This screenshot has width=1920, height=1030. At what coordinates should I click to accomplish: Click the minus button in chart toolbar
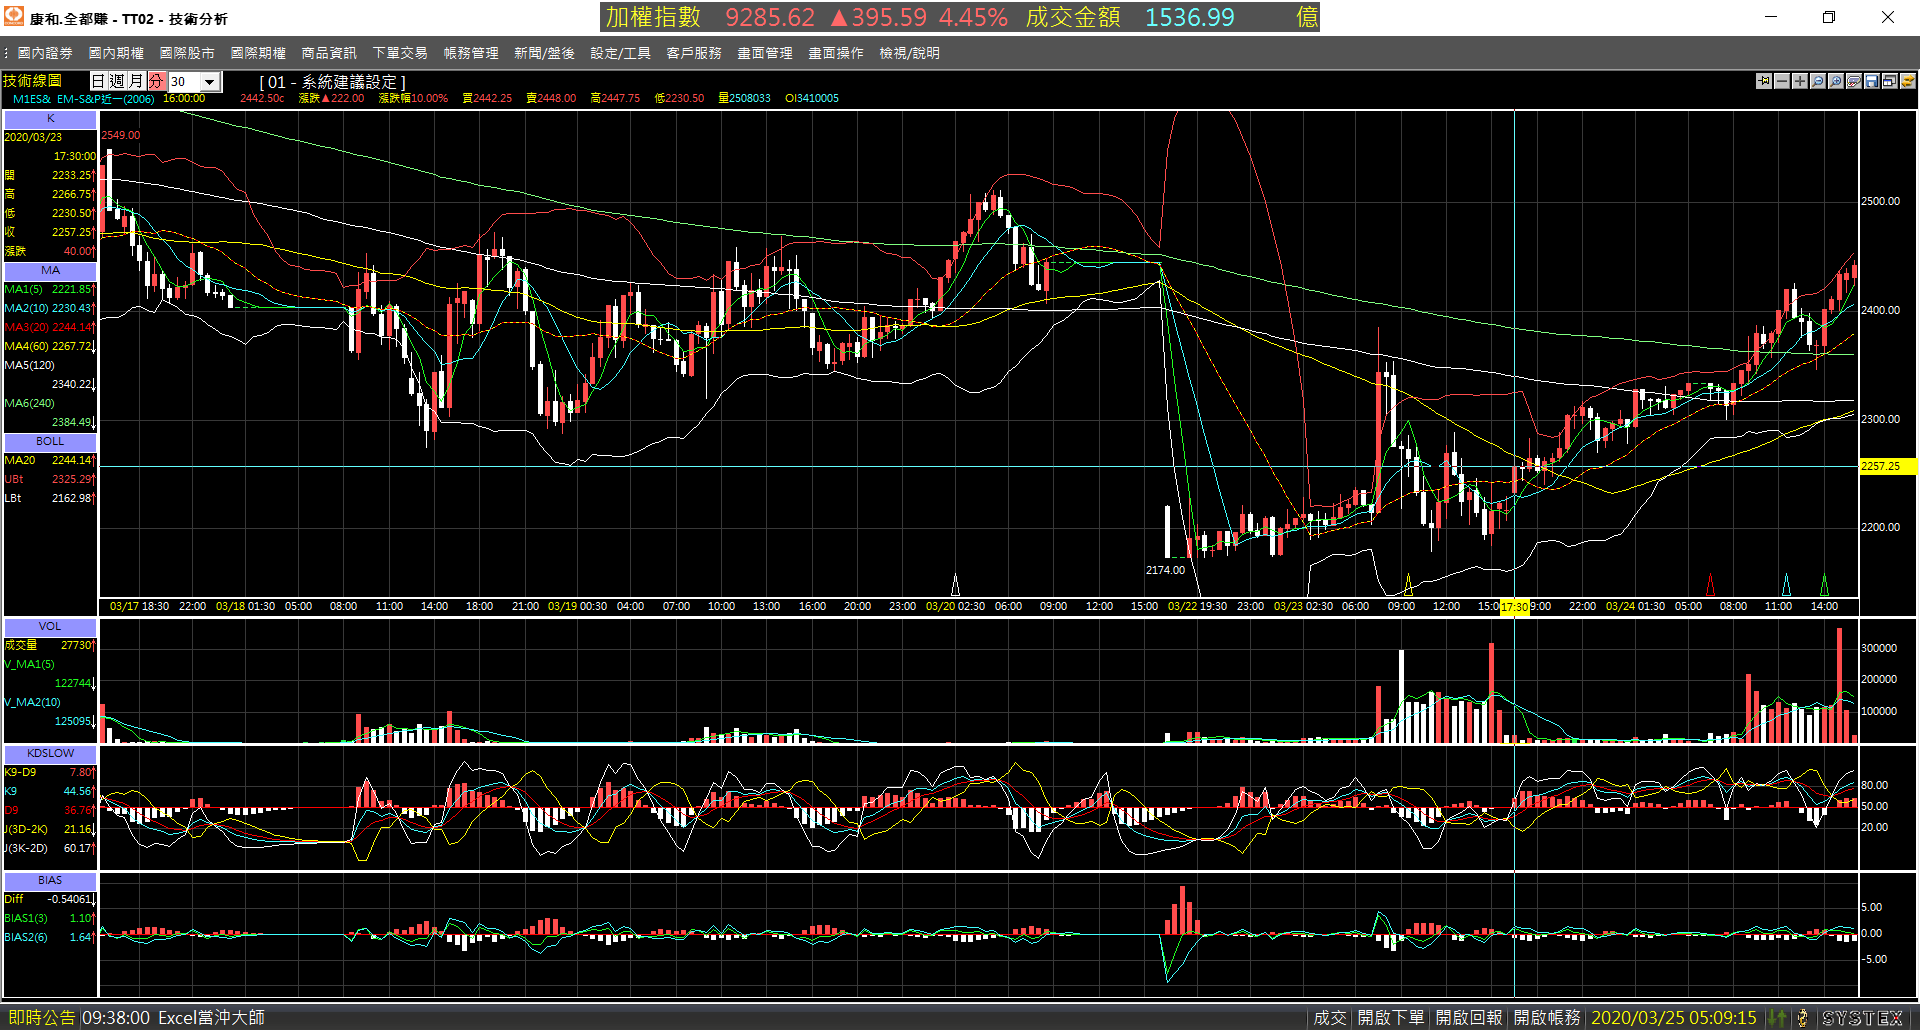(x=1782, y=81)
